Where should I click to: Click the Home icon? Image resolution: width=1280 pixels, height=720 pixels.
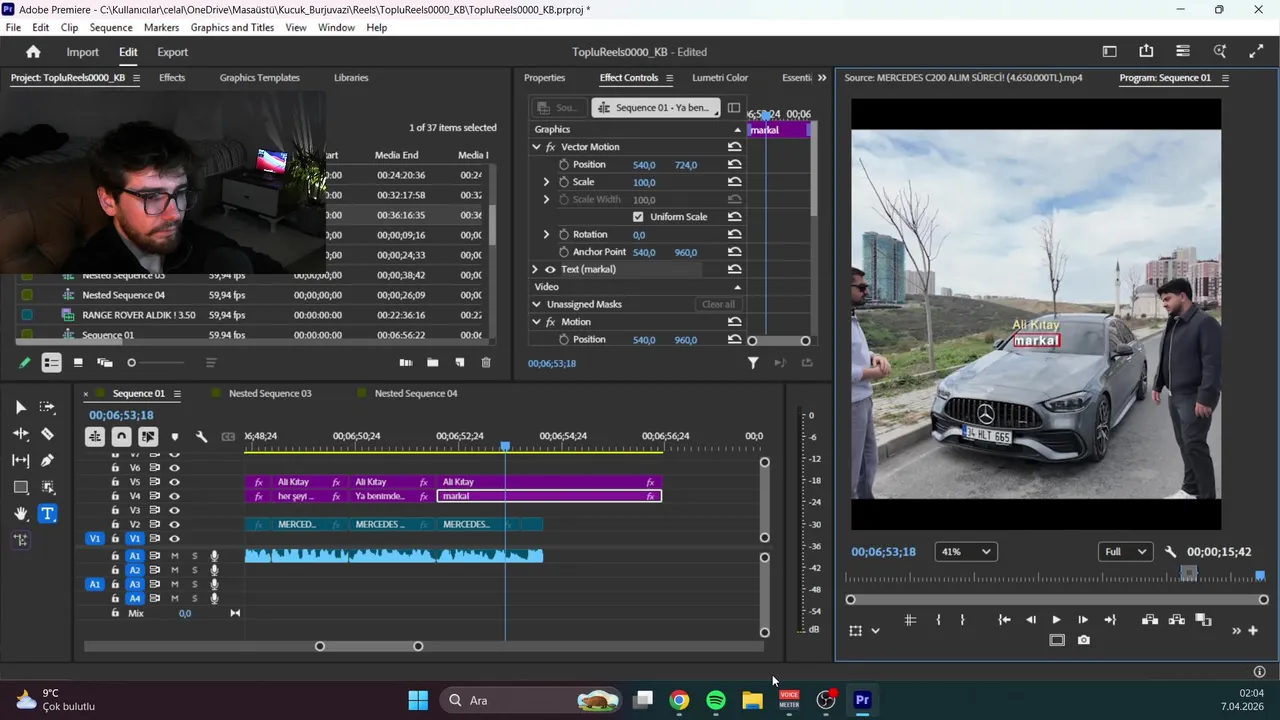33,52
